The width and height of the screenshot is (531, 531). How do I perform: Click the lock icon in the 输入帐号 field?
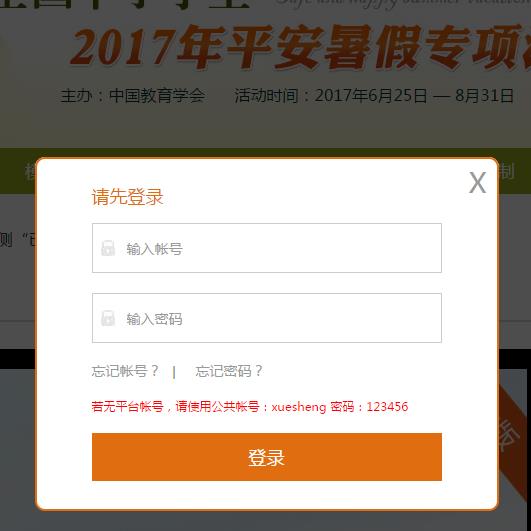(x=108, y=248)
